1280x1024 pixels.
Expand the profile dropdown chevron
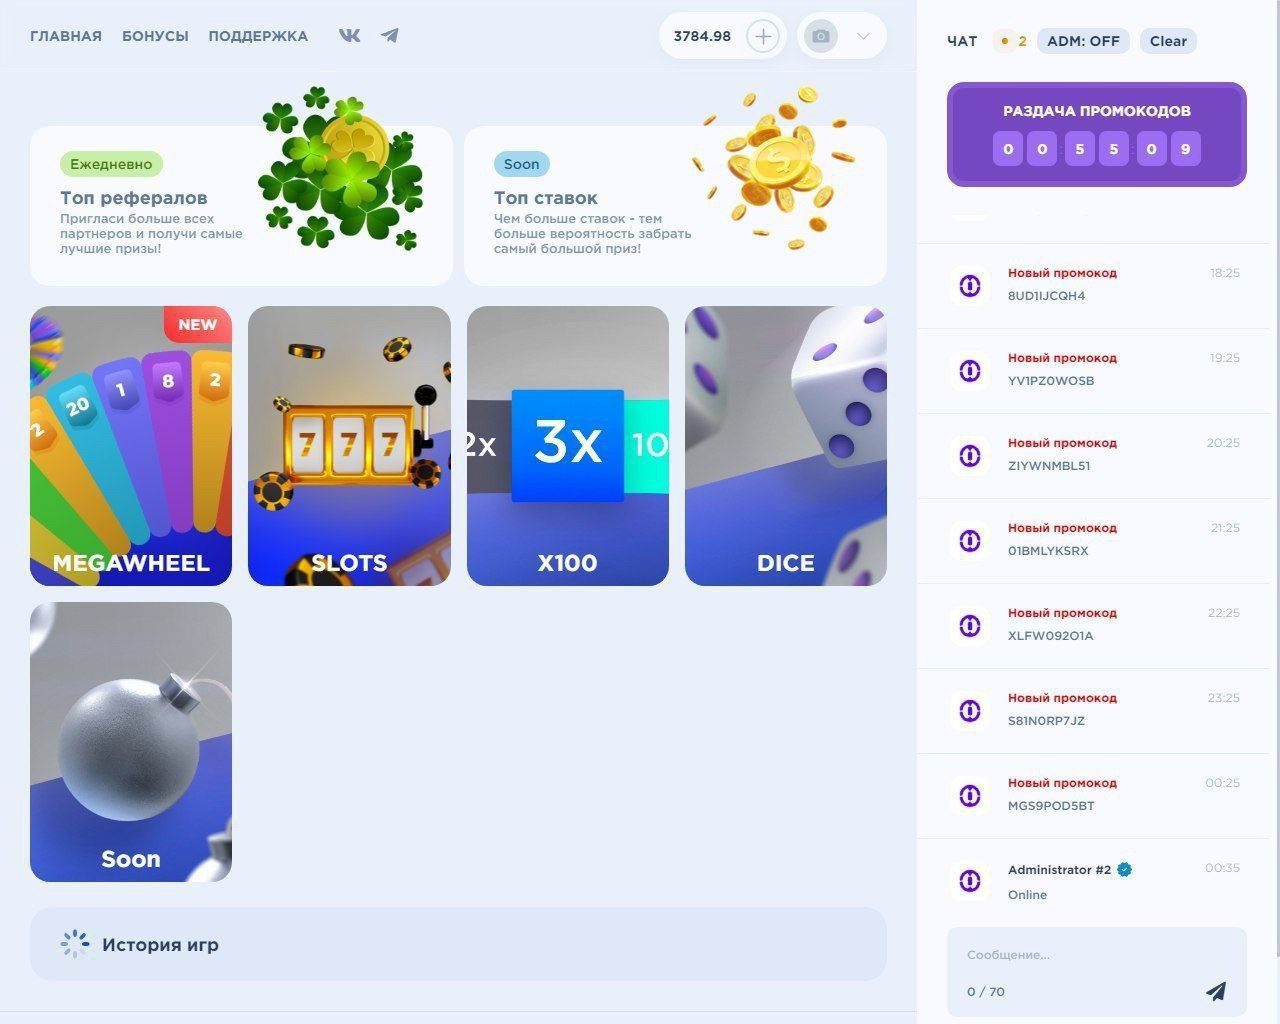click(x=864, y=36)
